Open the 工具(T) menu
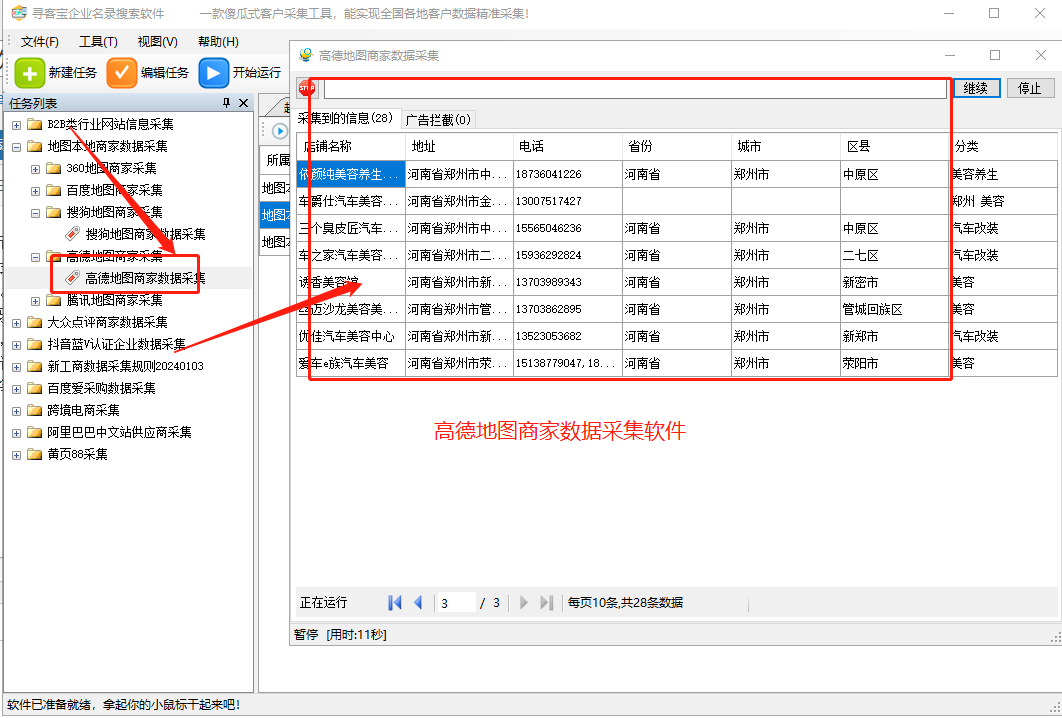 tap(98, 42)
